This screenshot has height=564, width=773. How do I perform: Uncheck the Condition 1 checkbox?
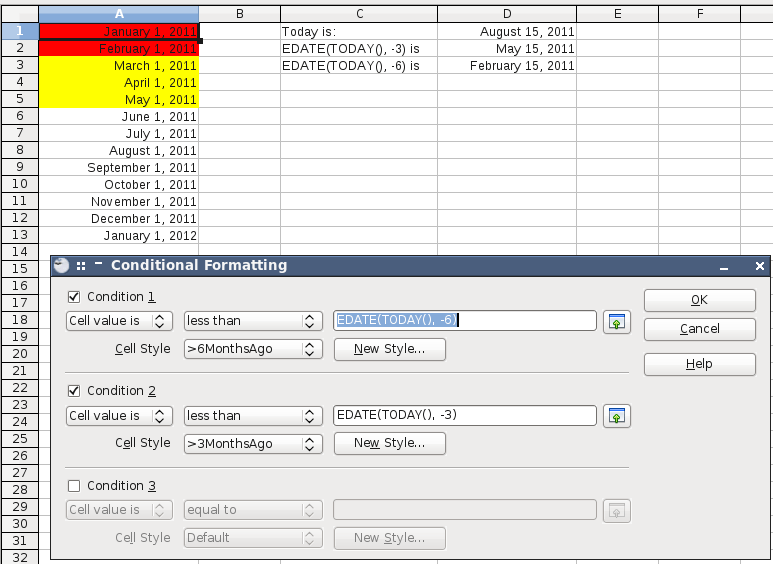click(74, 297)
